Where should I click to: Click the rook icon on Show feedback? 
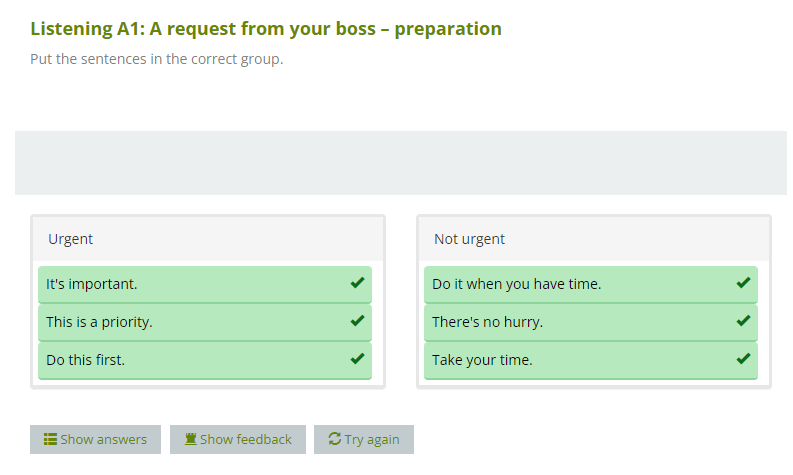(190, 439)
